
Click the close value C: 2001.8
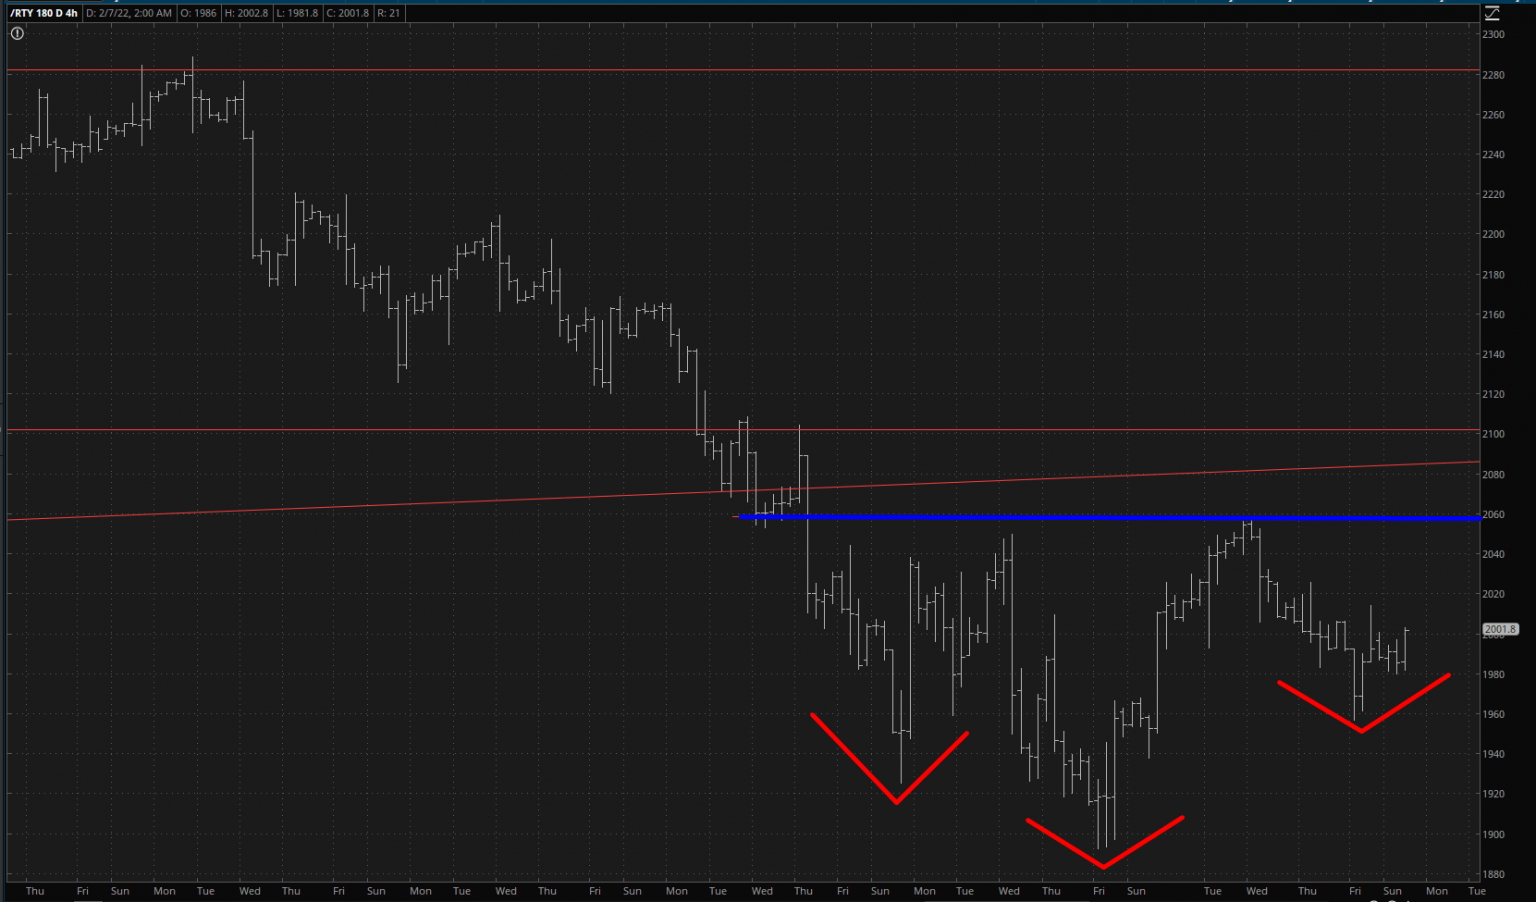(347, 13)
